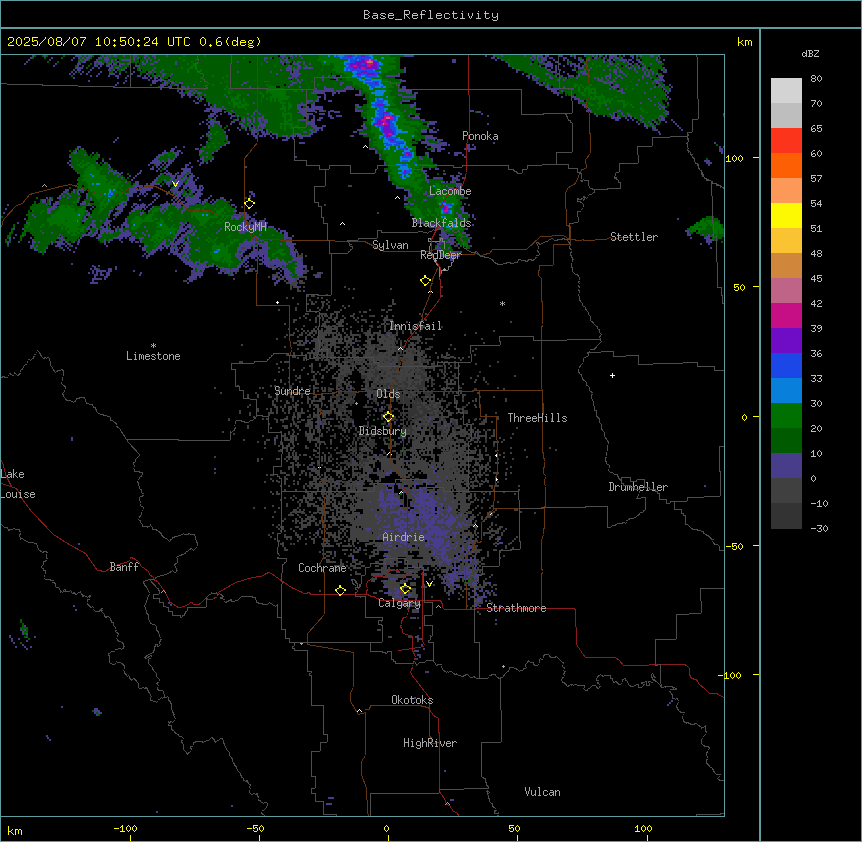Click the 100 tick on the vertical axis

pyautogui.click(x=734, y=158)
